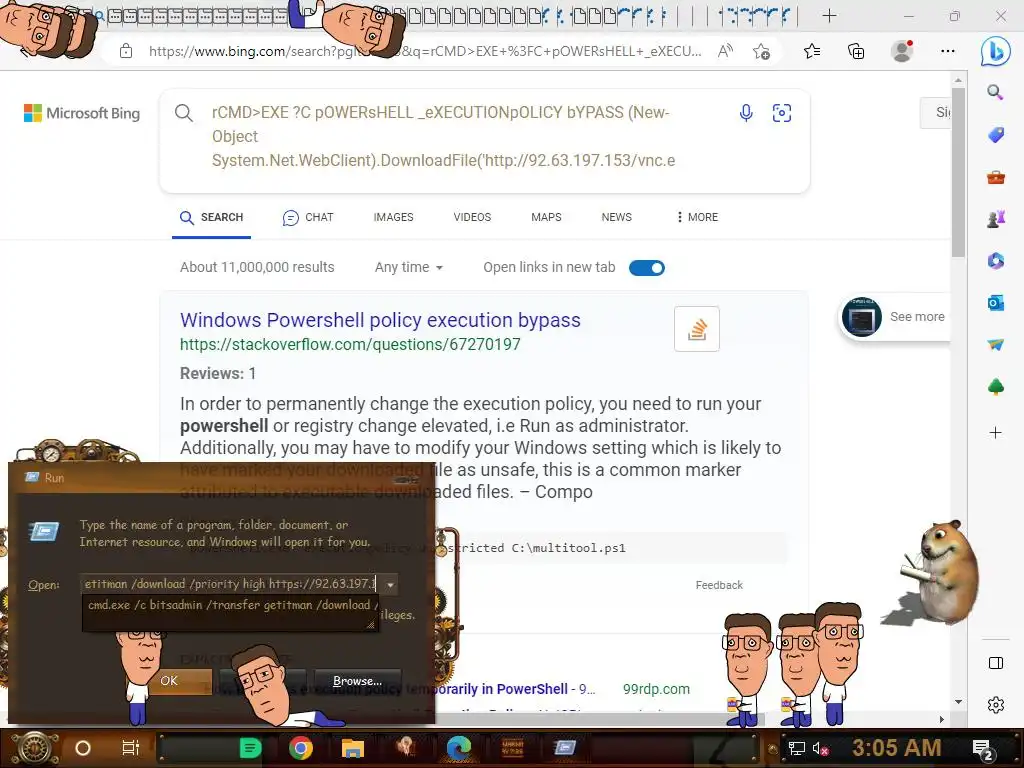Switch to the IMAGES tab
The height and width of the screenshot is (768, 1024).
click(x=393, y=217)
